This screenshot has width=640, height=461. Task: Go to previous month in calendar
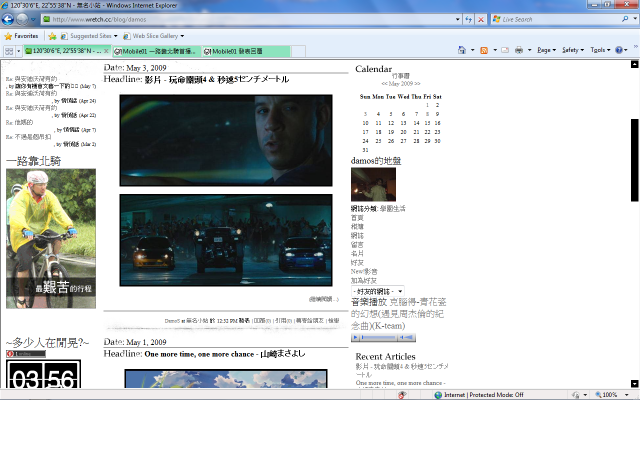point(384,84)
